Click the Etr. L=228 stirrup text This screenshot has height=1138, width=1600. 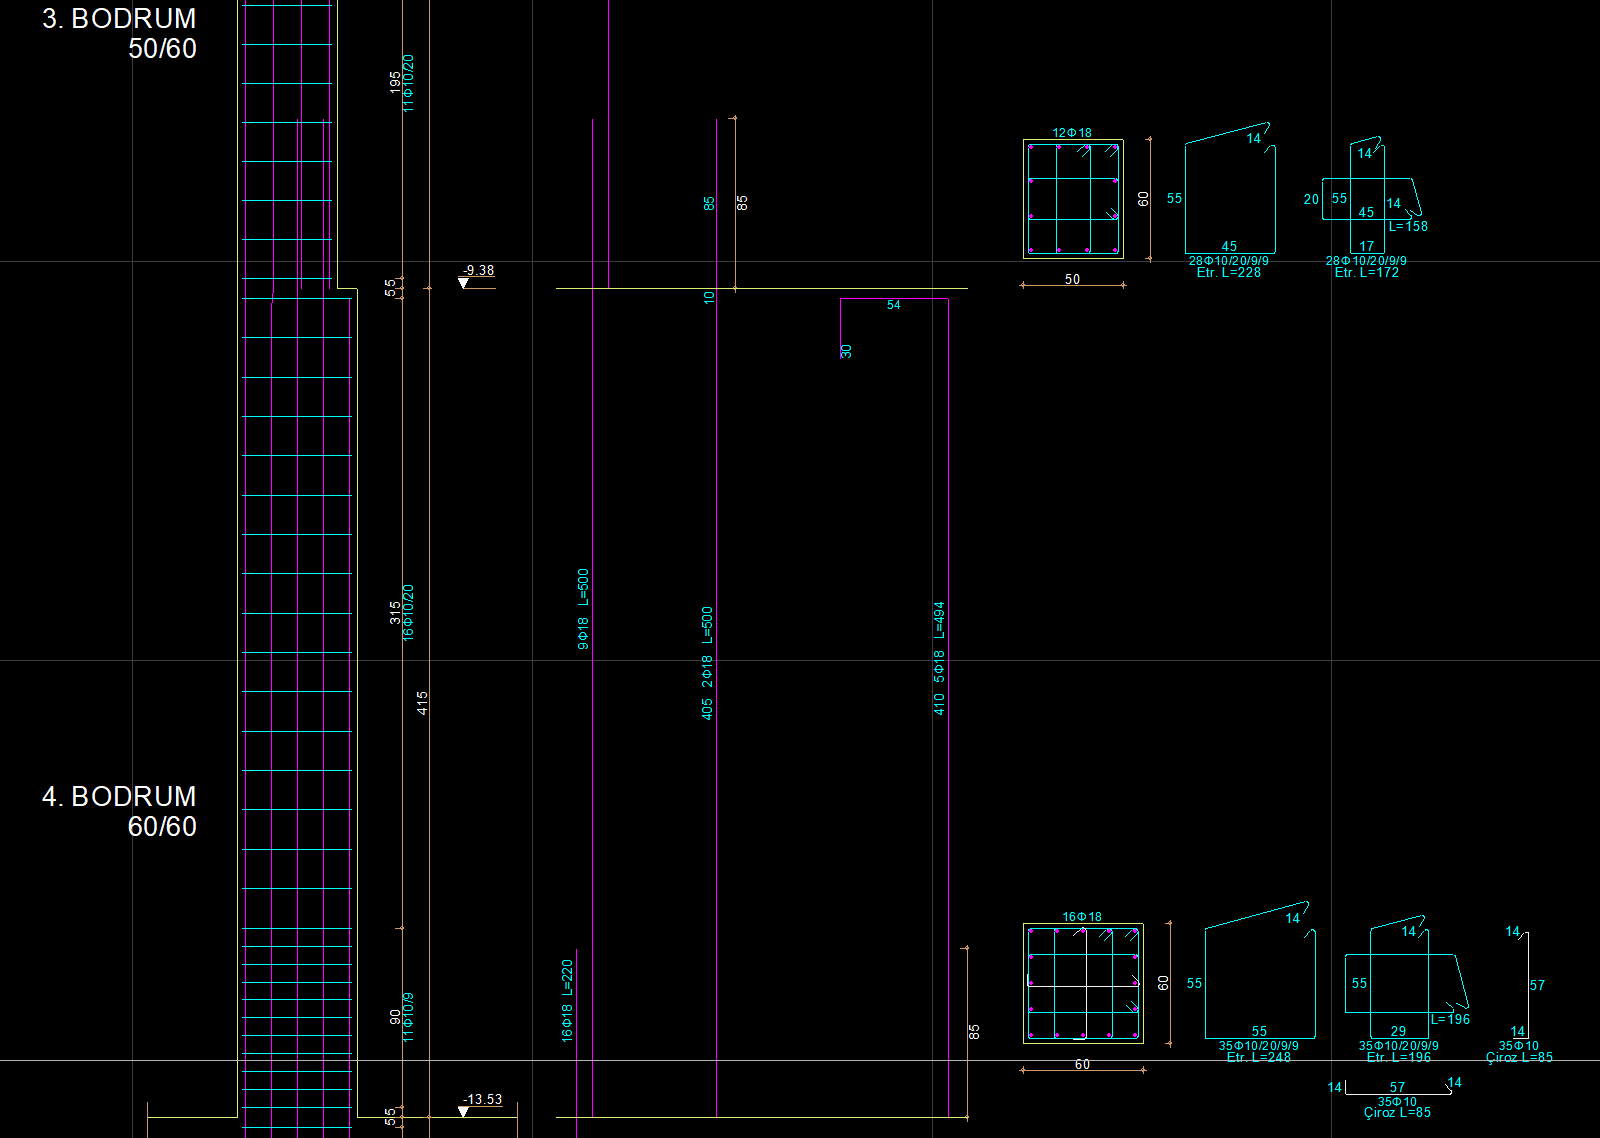(1229, 272)
